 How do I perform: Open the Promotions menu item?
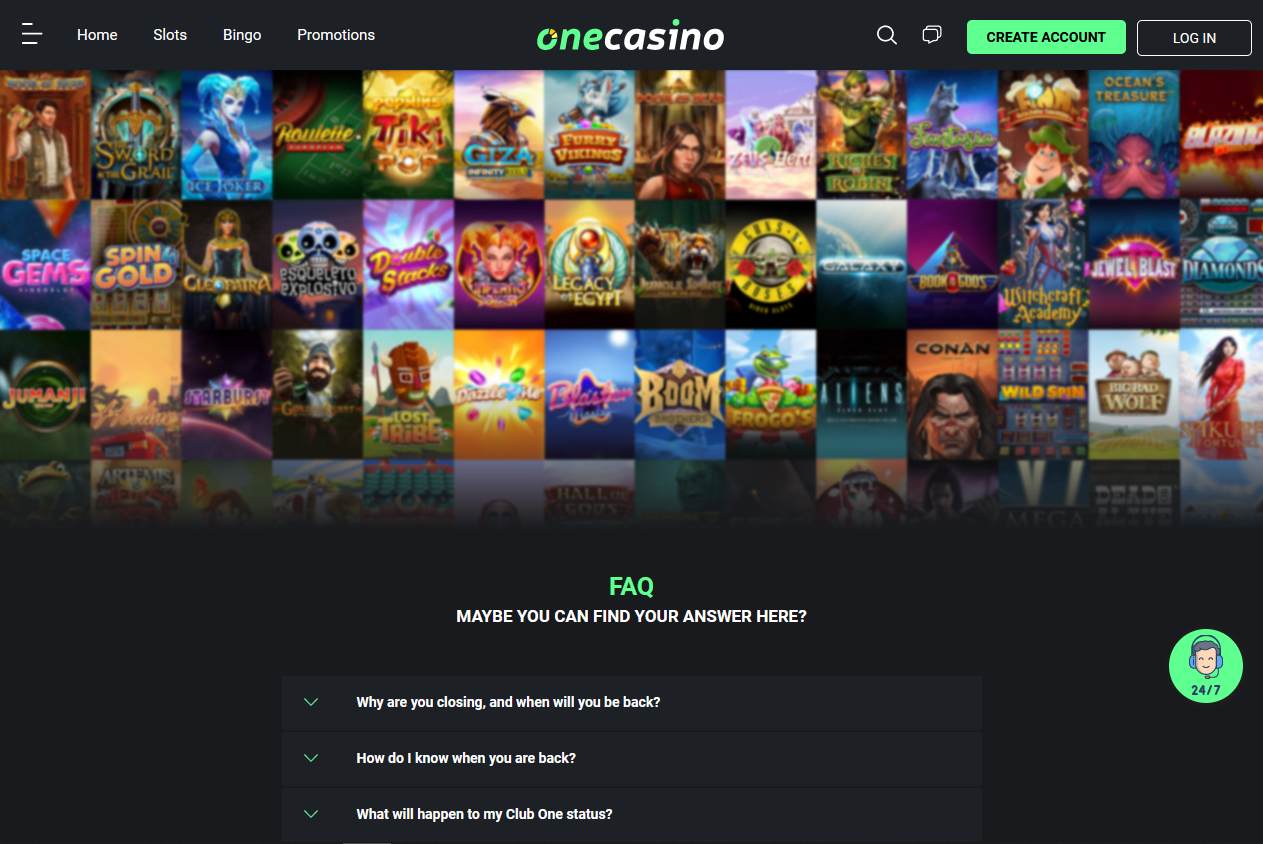336,35
